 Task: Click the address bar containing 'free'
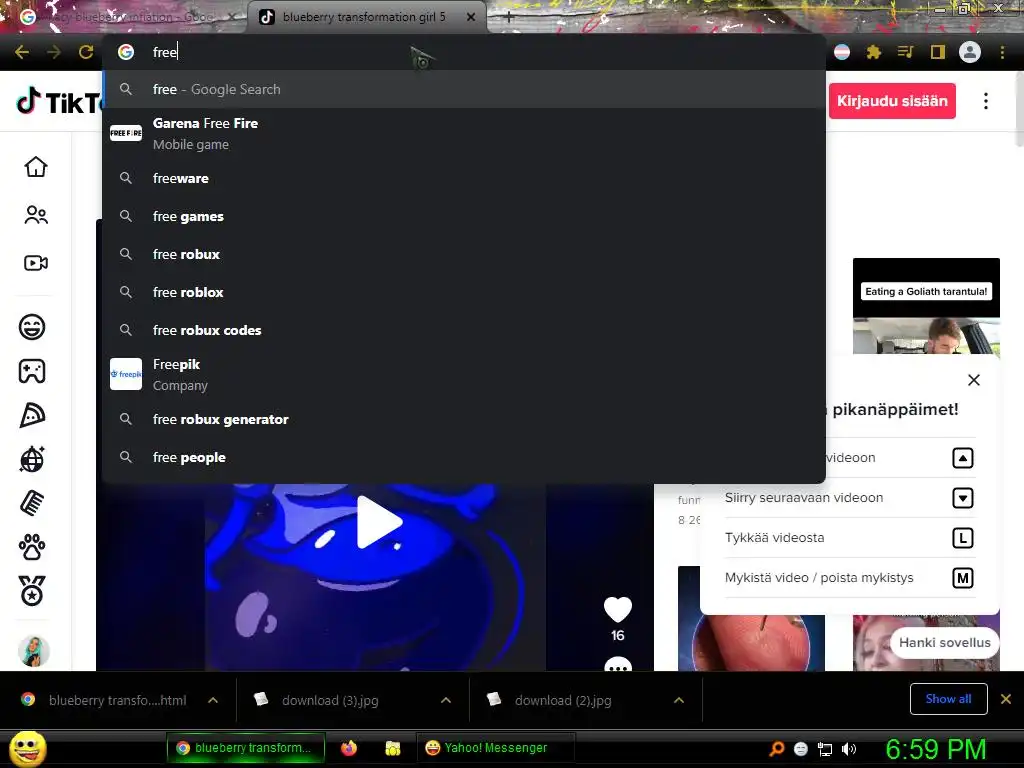464,52
